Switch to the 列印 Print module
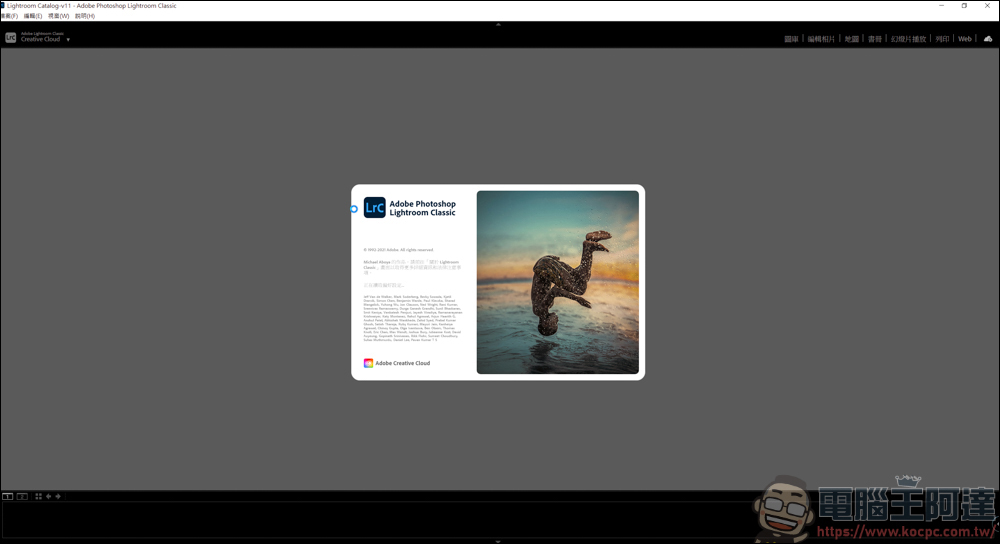This screenshot has width=1000, height=544. pos(942,39)
